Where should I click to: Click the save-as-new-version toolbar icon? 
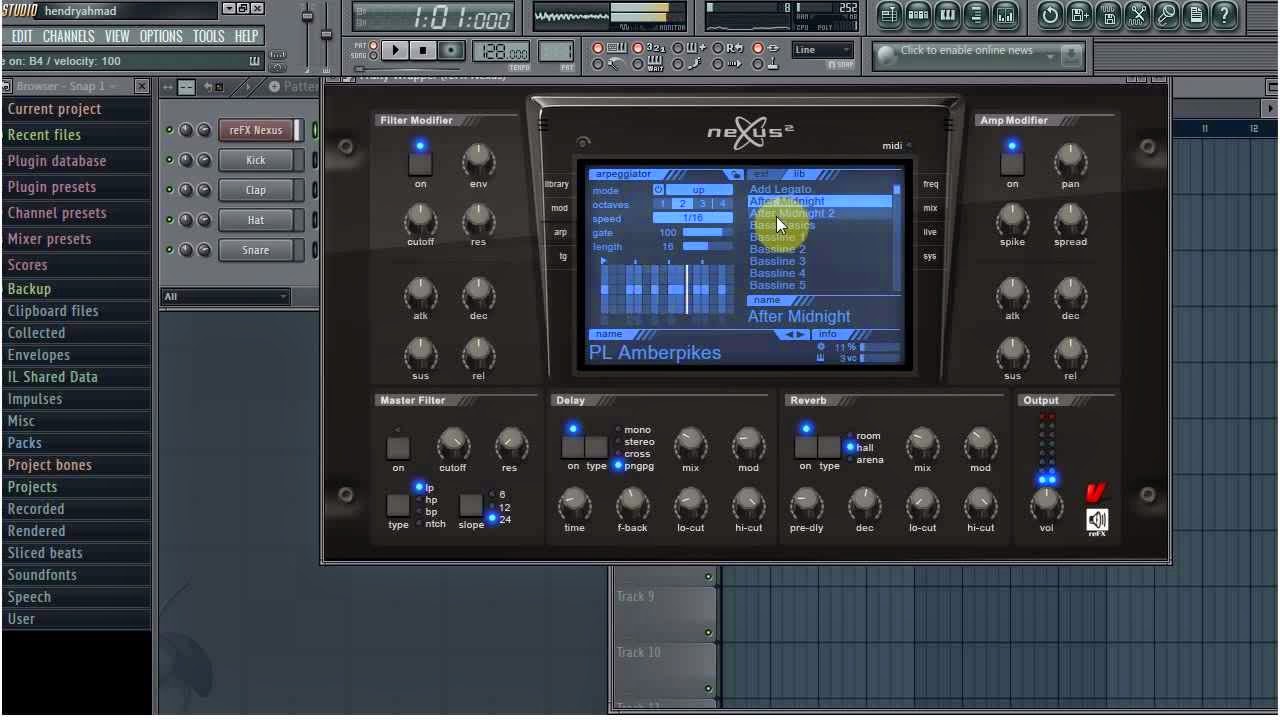coord(1079,15)
